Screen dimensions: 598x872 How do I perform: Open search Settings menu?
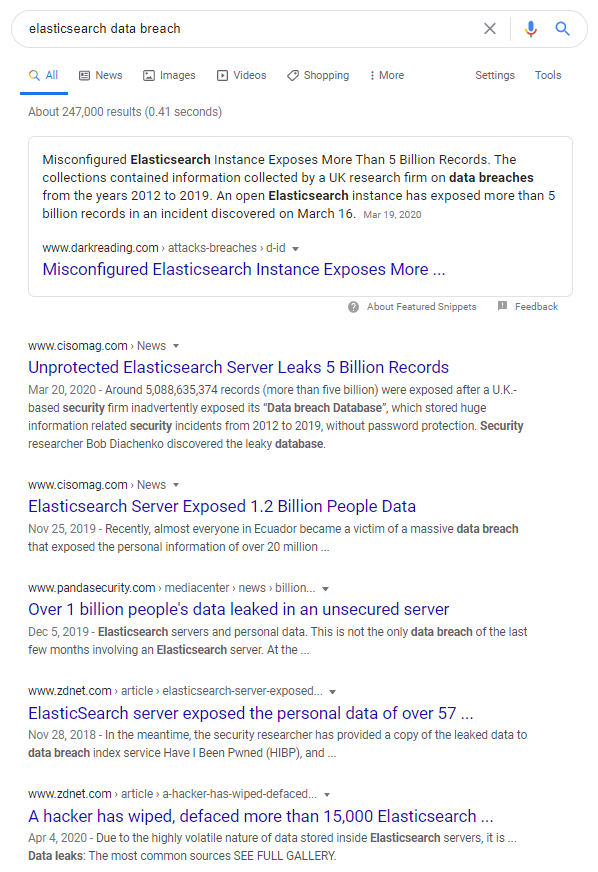point(495,75)
